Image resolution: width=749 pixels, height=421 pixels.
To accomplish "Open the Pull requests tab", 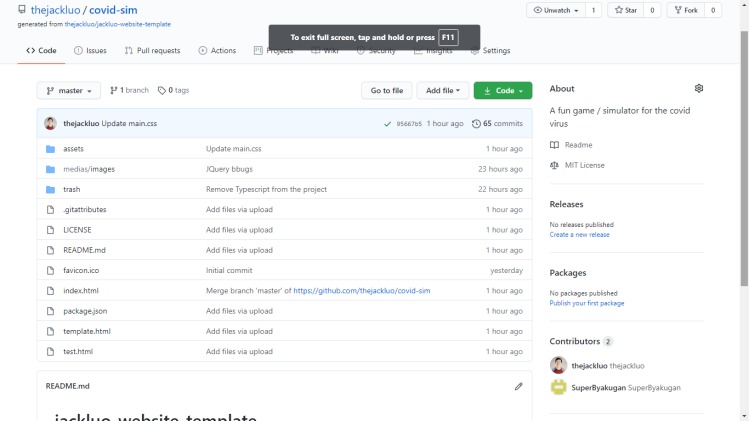I will pyautogui.click(x=152, y=51).
